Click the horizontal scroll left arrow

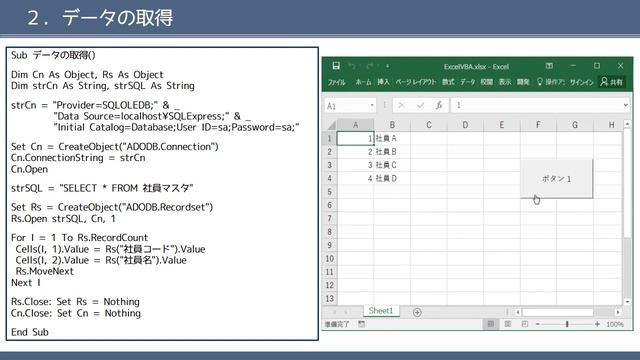point(518,312)
